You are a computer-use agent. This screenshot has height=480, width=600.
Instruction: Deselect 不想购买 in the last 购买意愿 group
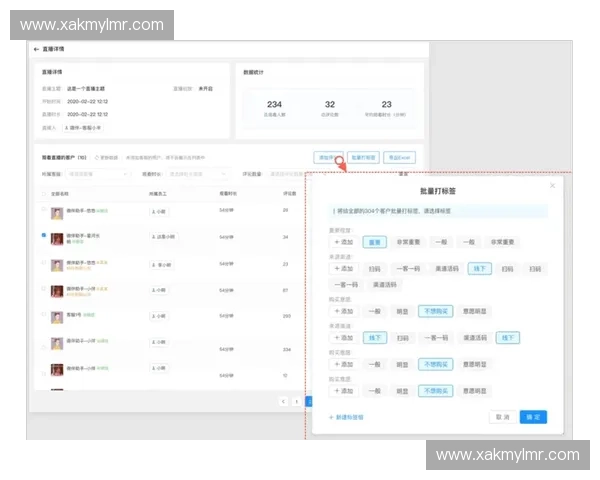435,391
